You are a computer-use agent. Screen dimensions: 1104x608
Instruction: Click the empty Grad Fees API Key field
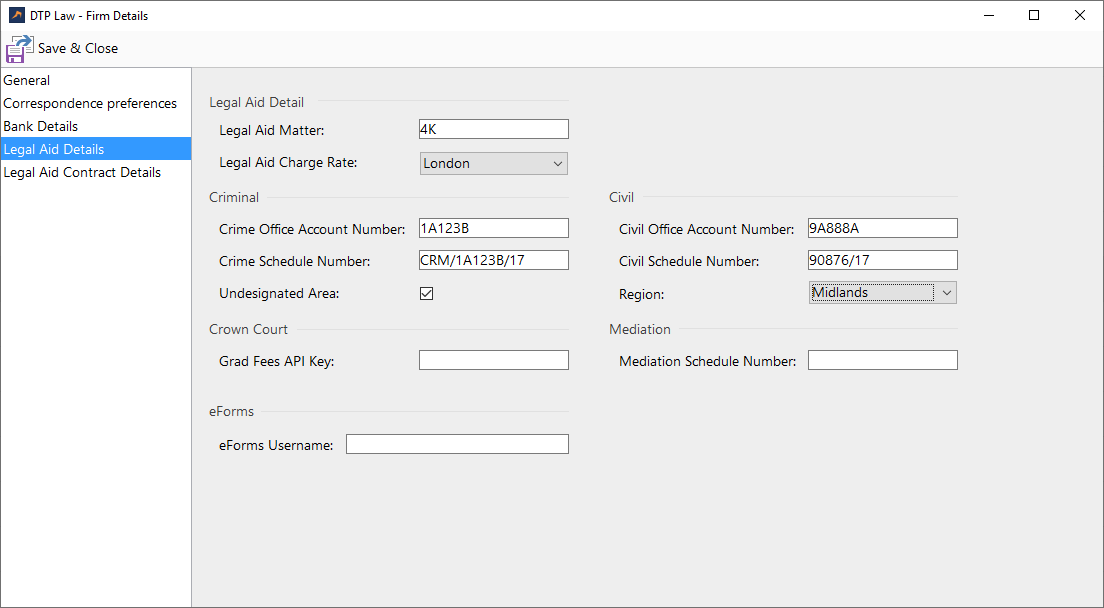point(494,360)
